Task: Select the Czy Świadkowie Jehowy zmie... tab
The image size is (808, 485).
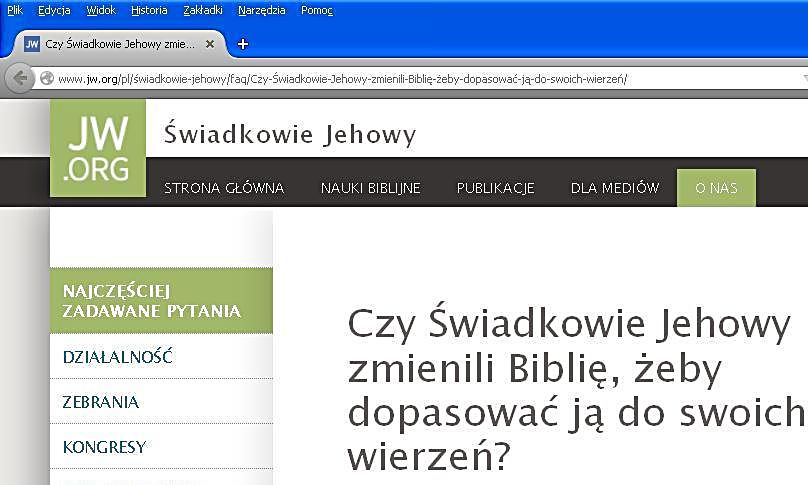Action: [x=120, y=44]
